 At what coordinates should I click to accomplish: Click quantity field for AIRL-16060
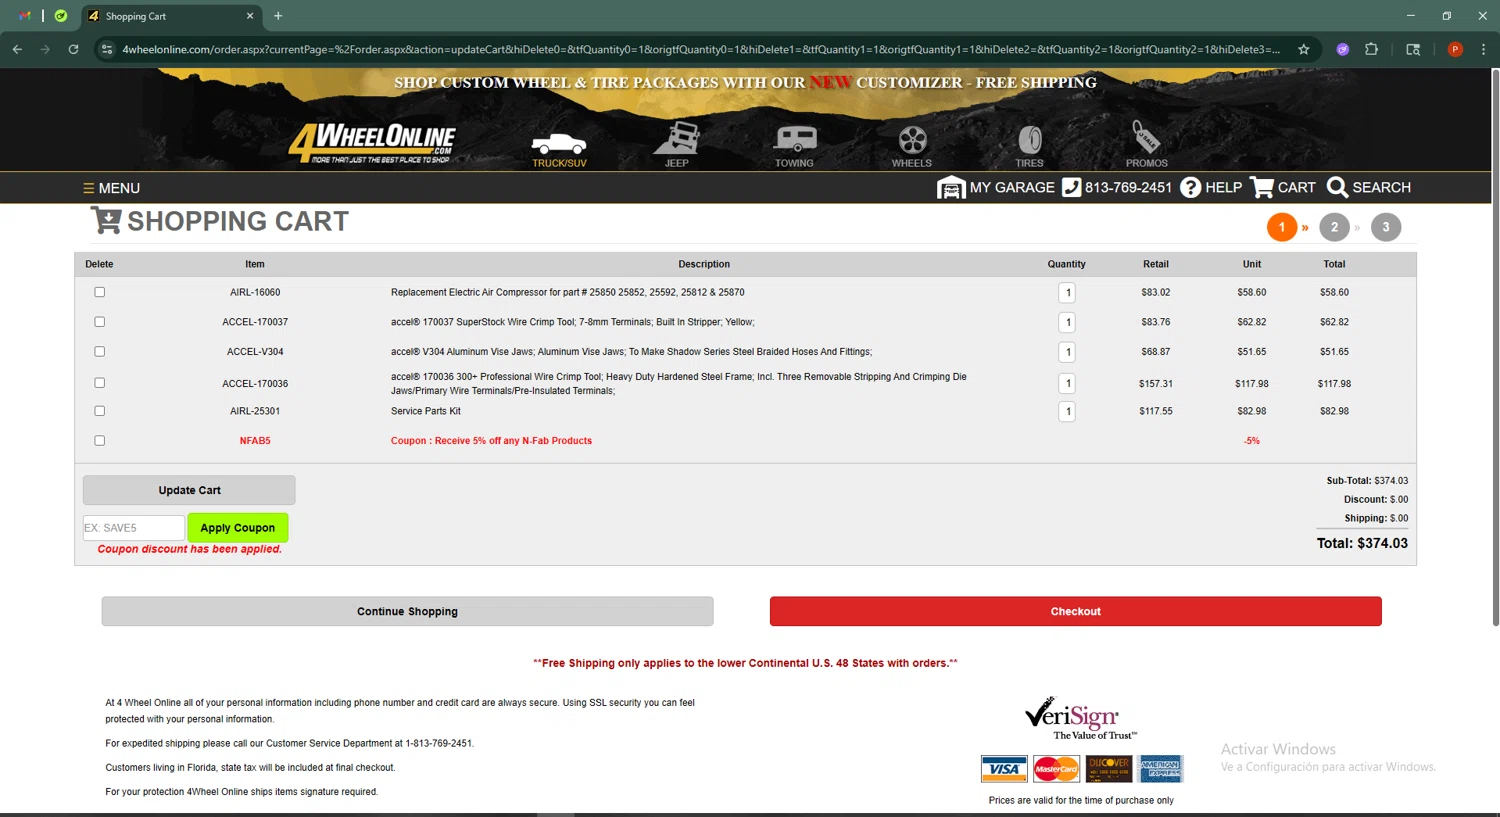(x=1067, y=293)
